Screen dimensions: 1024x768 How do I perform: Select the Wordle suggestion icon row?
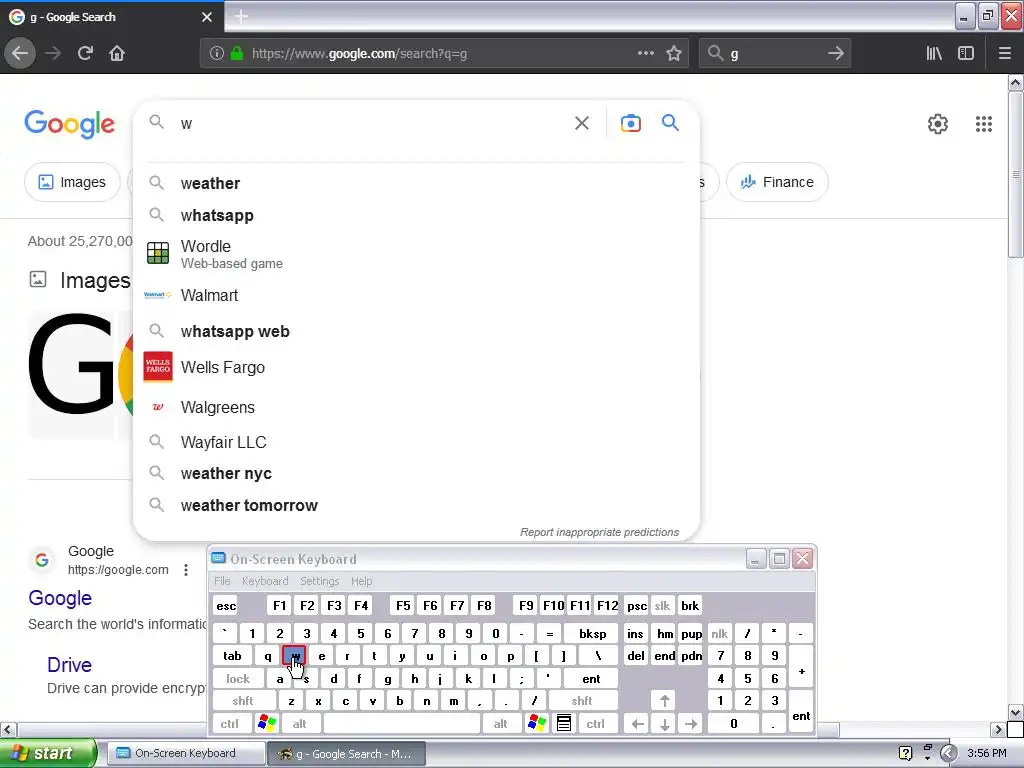416,254
